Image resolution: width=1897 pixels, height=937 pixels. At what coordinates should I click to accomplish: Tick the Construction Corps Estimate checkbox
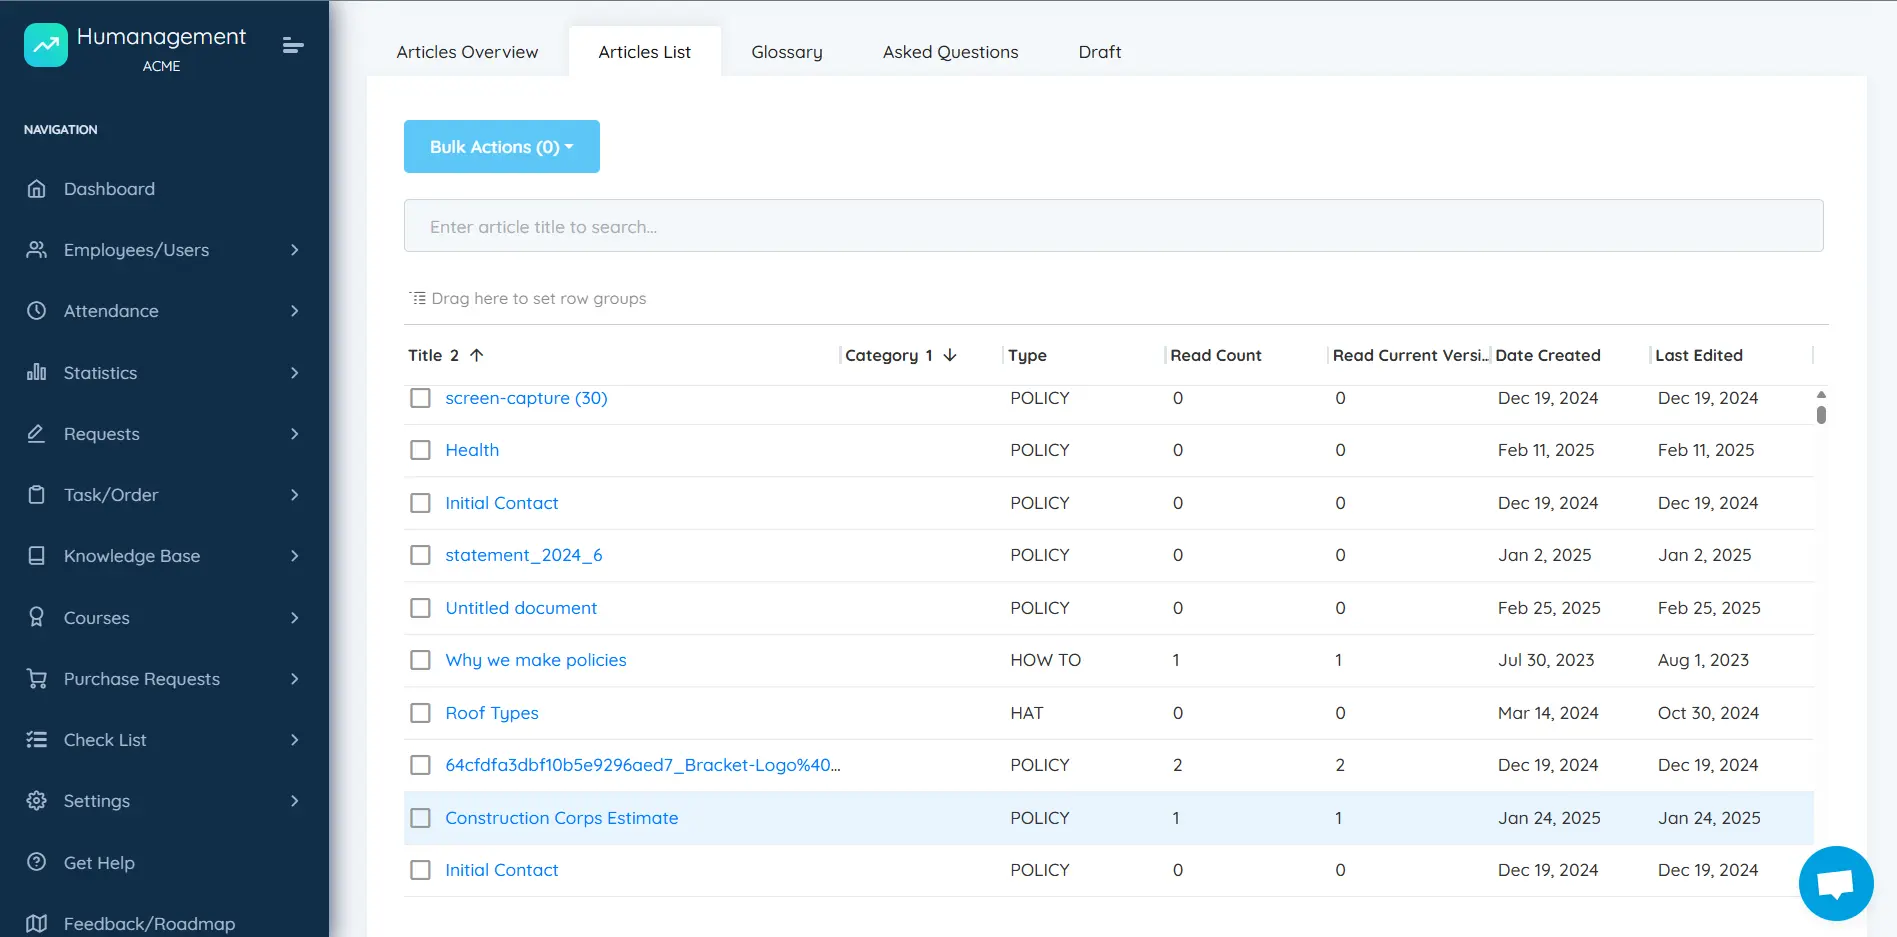click(x=421, y=818)
